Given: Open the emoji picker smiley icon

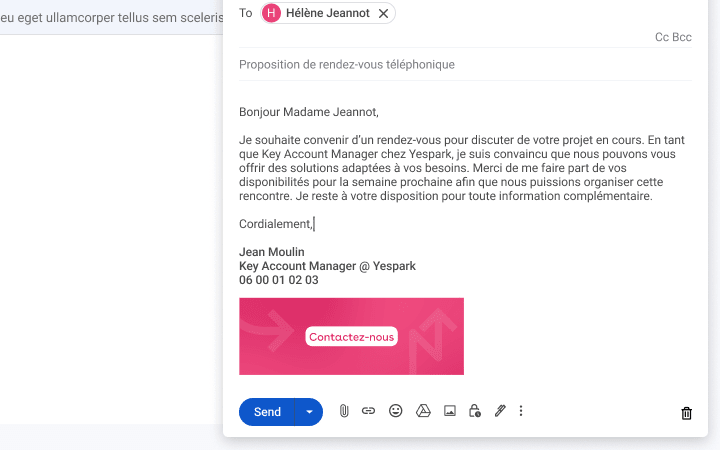Looking at the screenshot, I should 395,411.
